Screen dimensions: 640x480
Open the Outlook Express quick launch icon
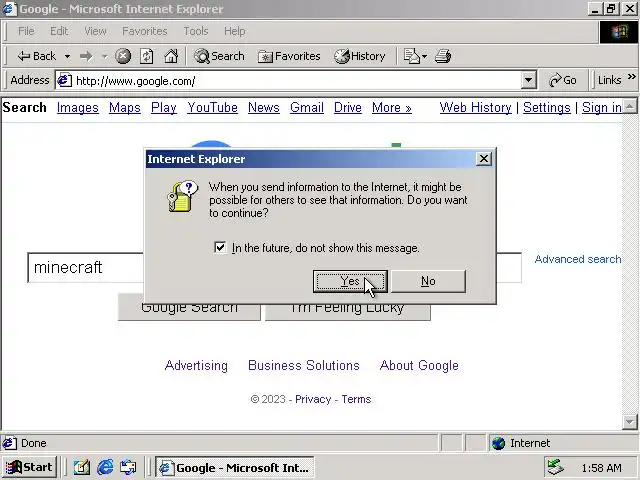(129, 467)
